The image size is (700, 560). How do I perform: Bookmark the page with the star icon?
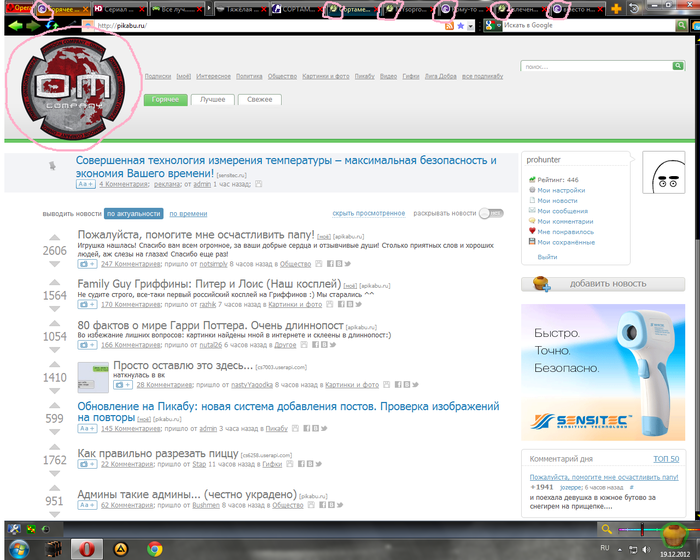[461, 26]
